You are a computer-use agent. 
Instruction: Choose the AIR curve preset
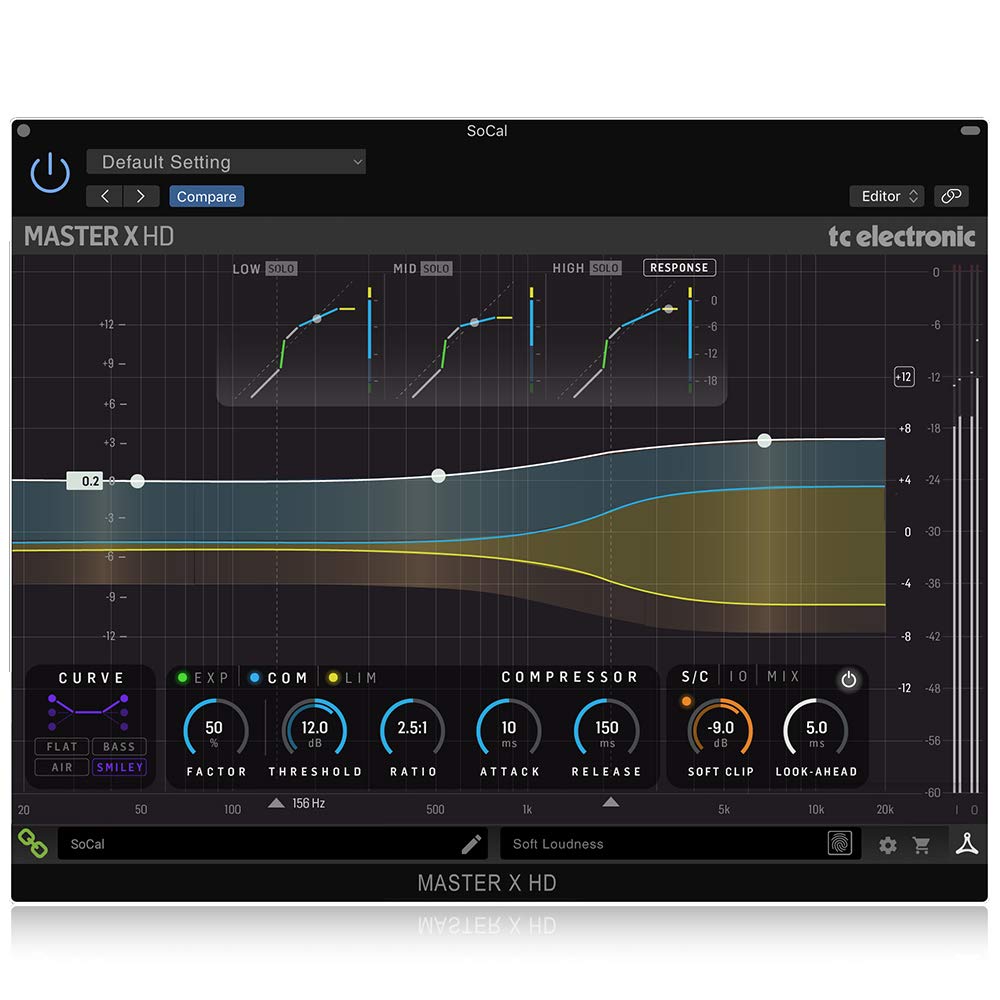tap(62, 767)
